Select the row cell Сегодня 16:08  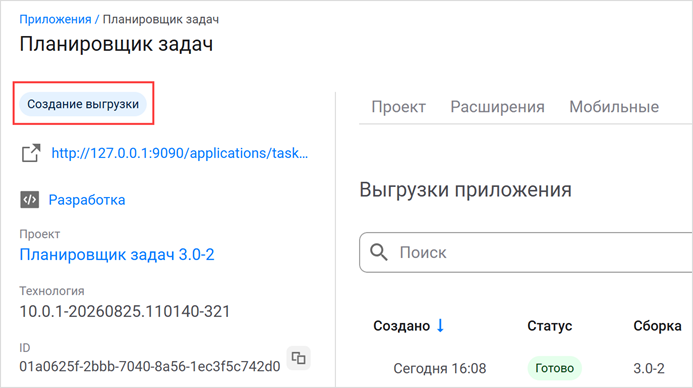click(x=440, y=368)
